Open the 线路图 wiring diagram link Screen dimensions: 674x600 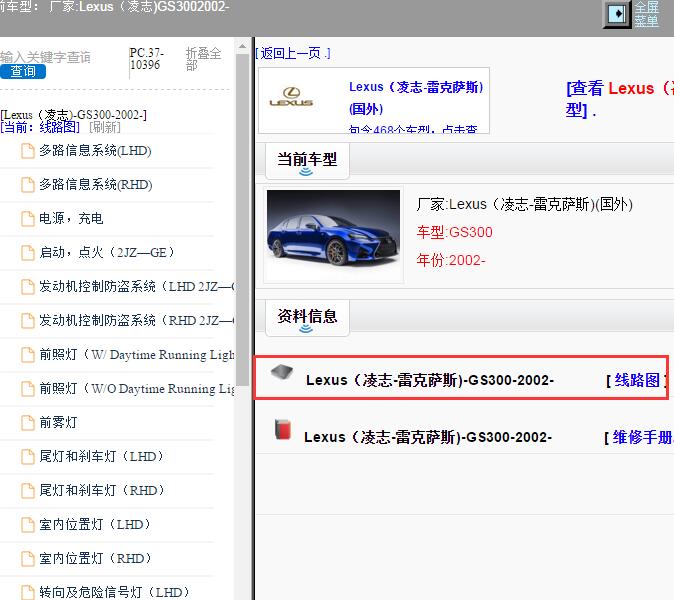coord(637,380)
